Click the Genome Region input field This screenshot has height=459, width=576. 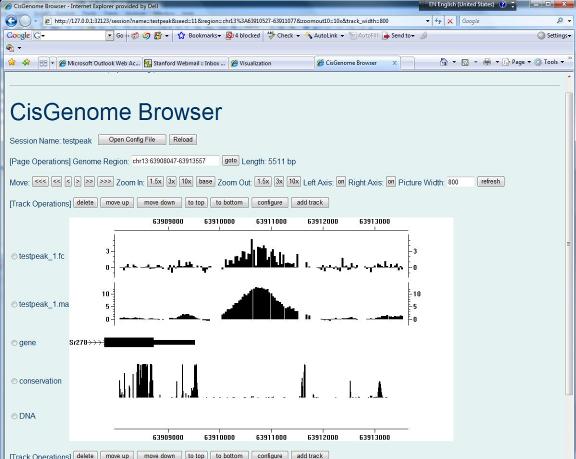tap(175, 161)
